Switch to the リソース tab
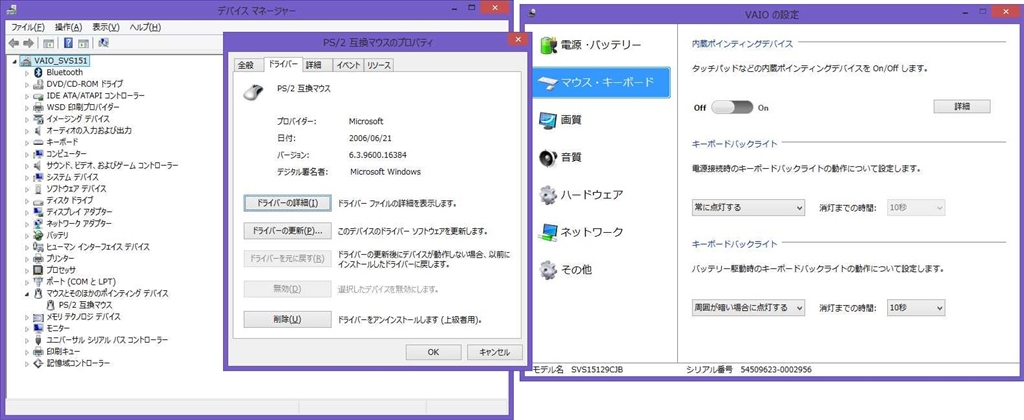The image size is (1024, 420). coord(378,65)
